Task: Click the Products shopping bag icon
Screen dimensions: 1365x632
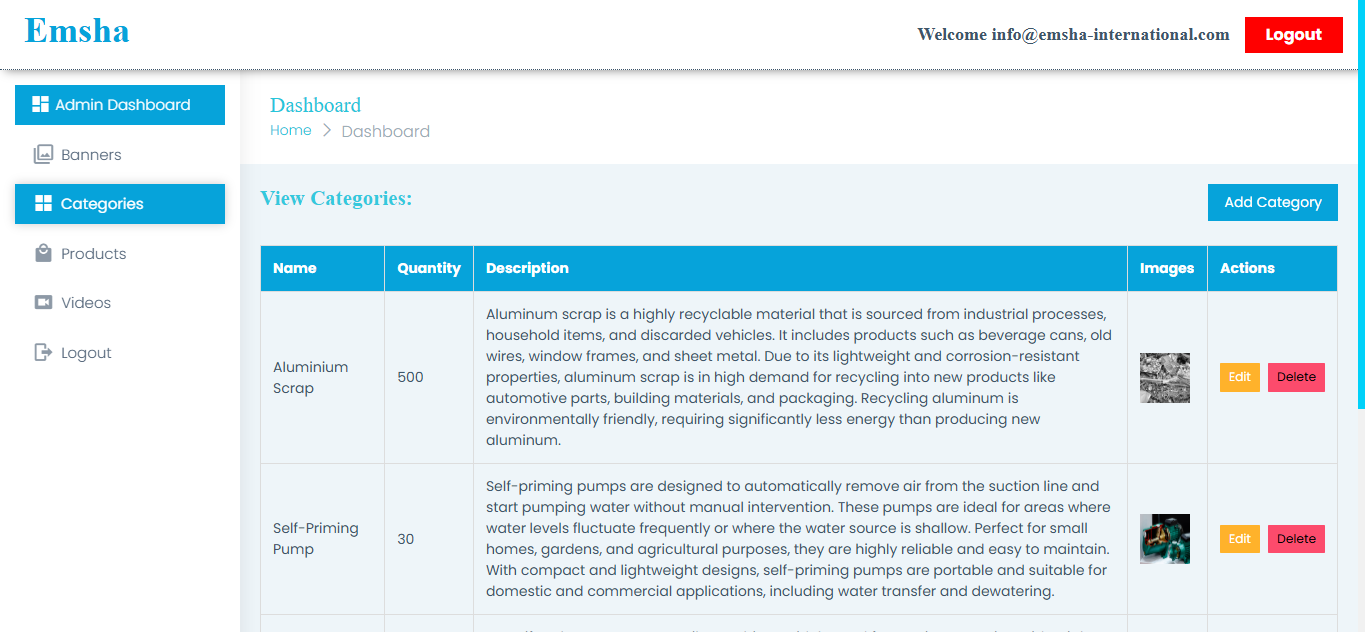Action: point(43,254)
